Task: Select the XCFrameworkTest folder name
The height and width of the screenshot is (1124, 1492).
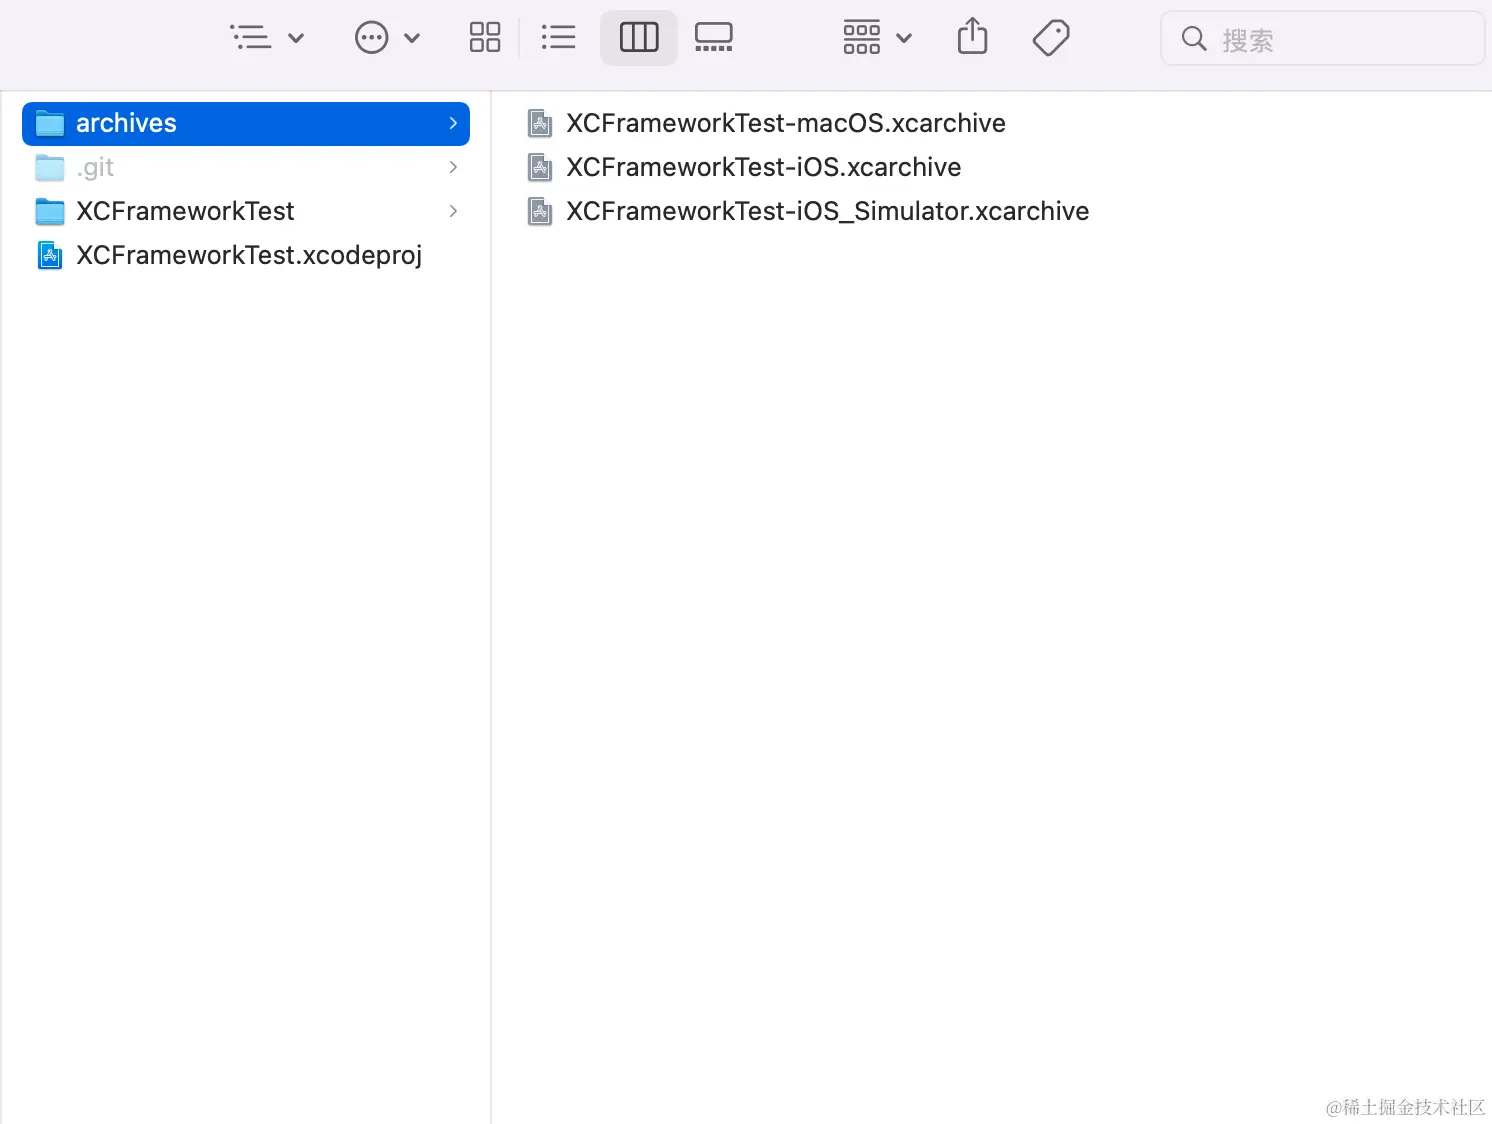Action: 185,211
